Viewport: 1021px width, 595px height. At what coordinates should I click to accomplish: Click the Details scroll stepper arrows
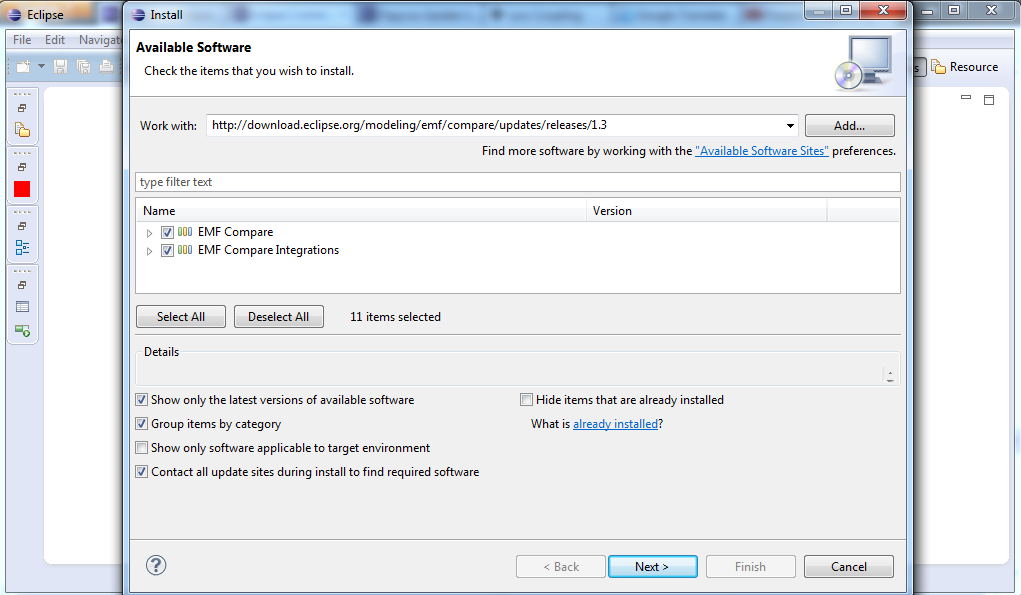890,376
